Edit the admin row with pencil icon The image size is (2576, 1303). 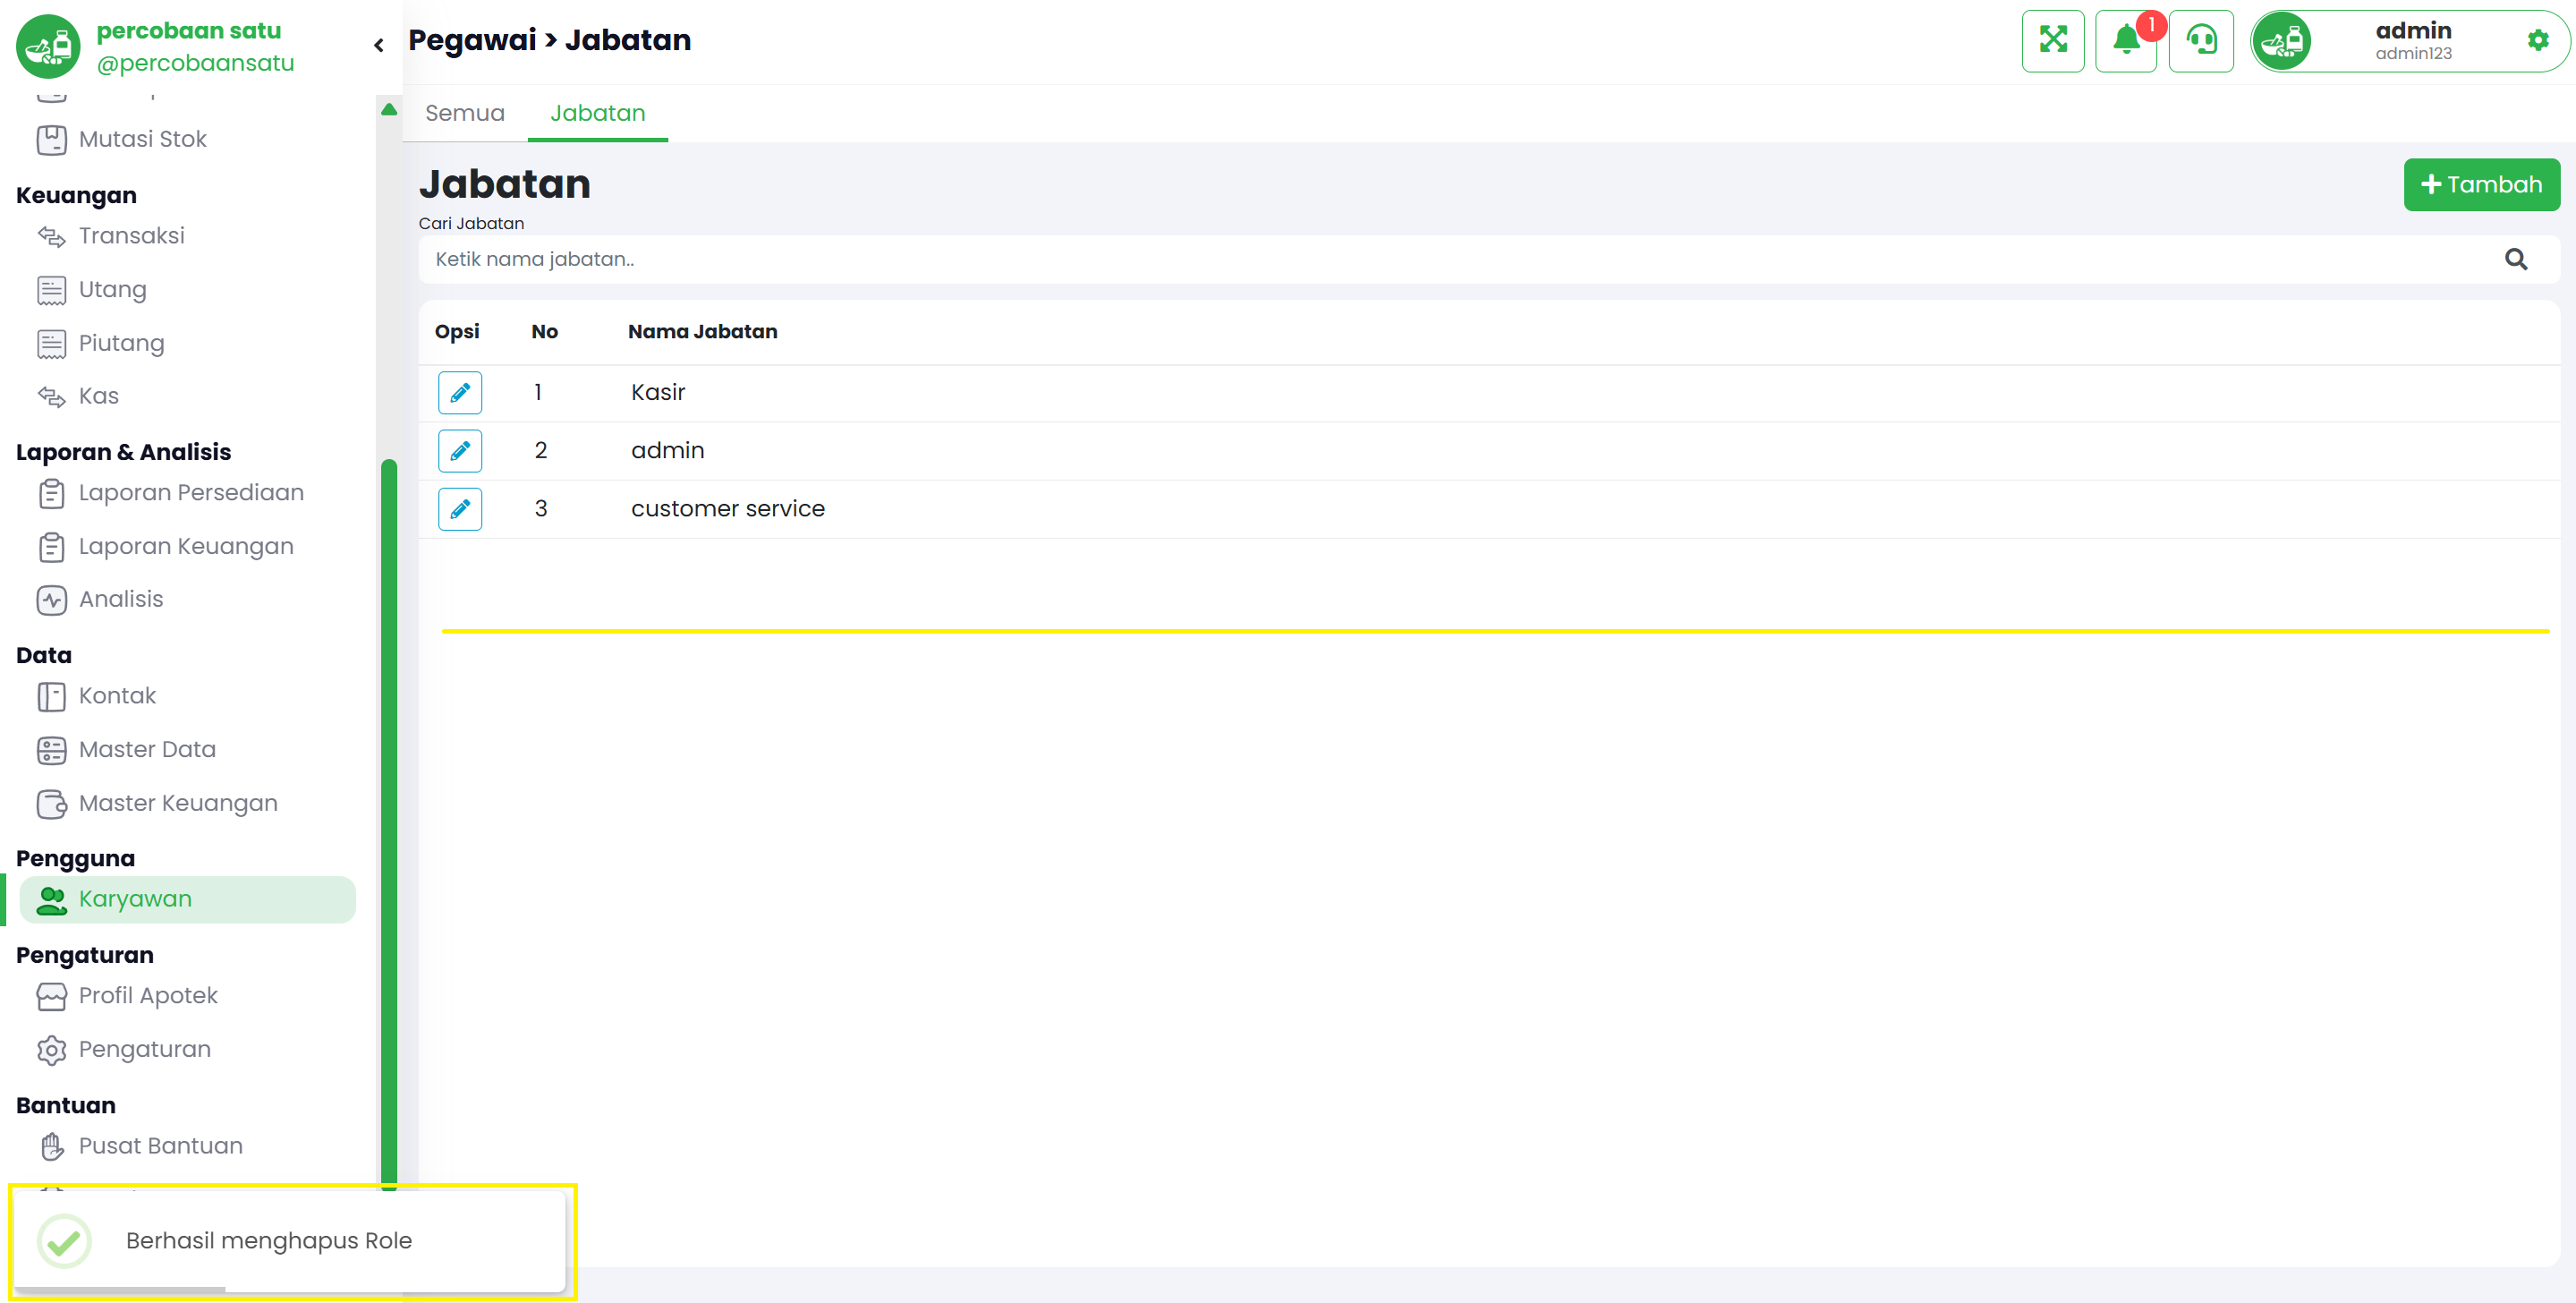[460, 451]
